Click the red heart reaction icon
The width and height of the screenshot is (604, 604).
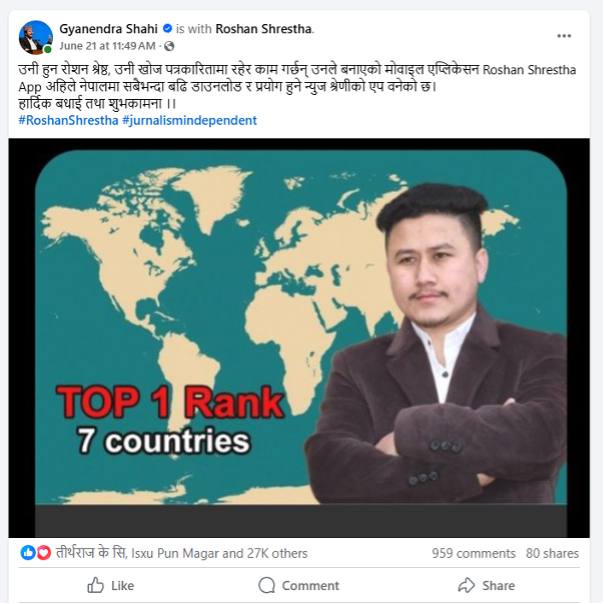tap(44, 553)
